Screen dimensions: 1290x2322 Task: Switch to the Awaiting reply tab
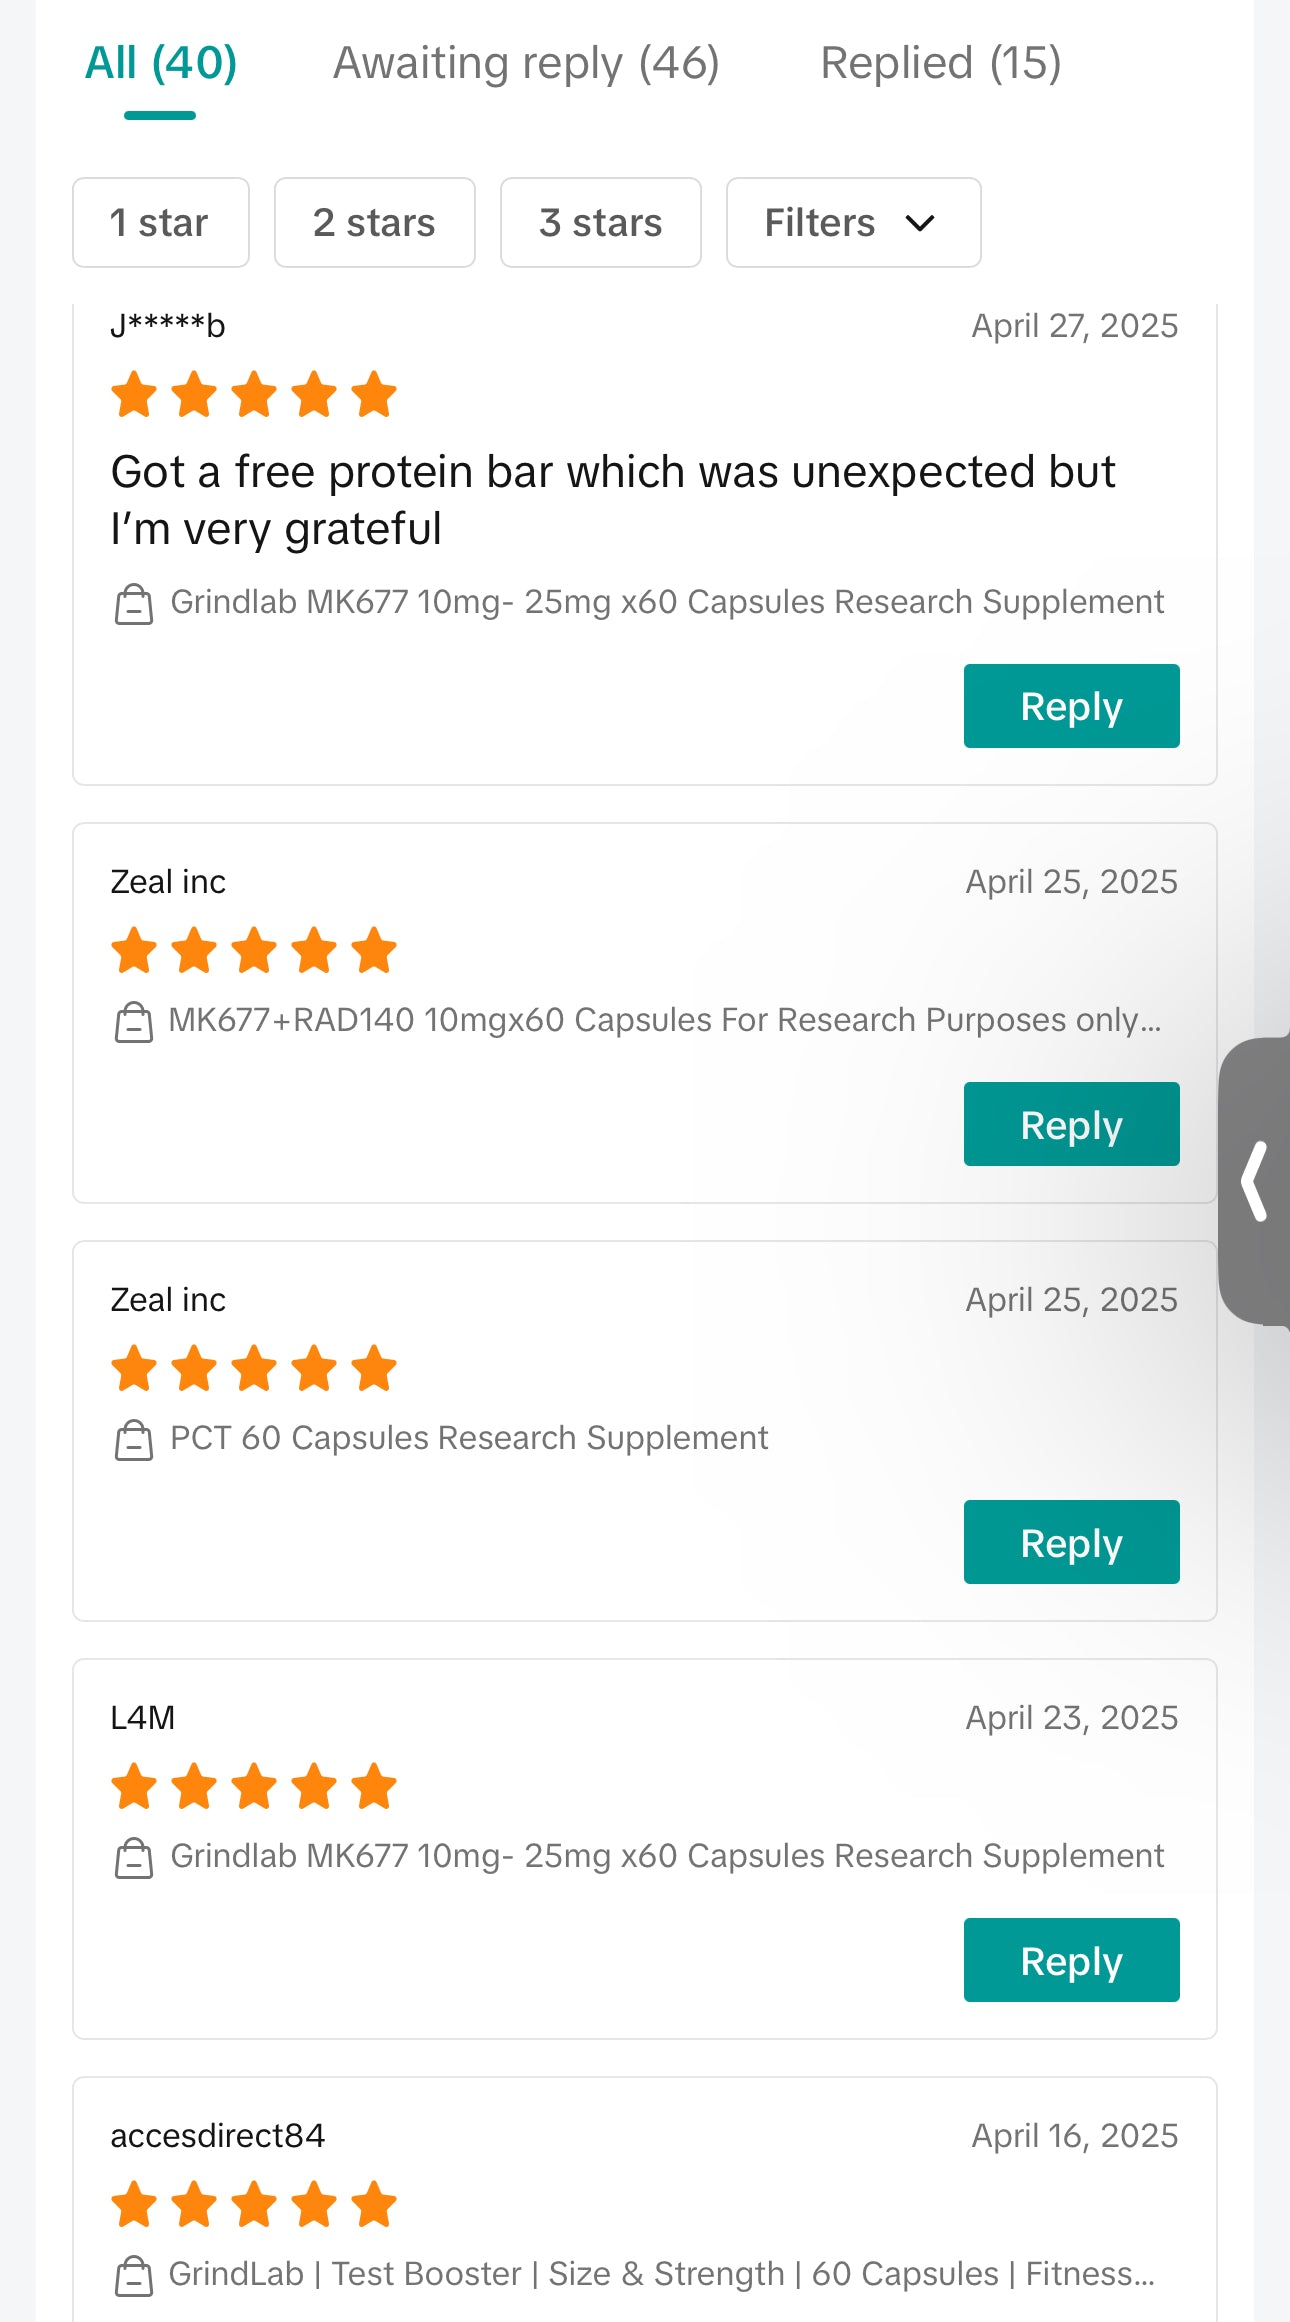coord(526,64)
